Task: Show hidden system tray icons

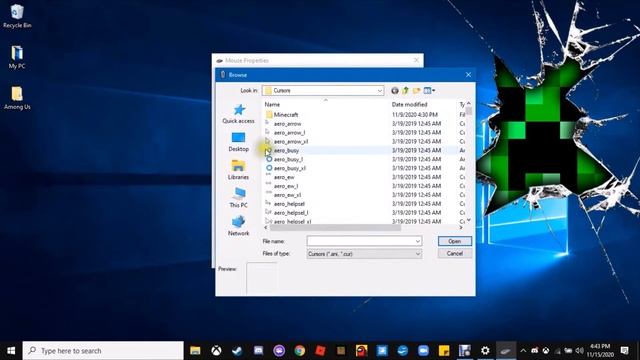Action: (523, 351)
